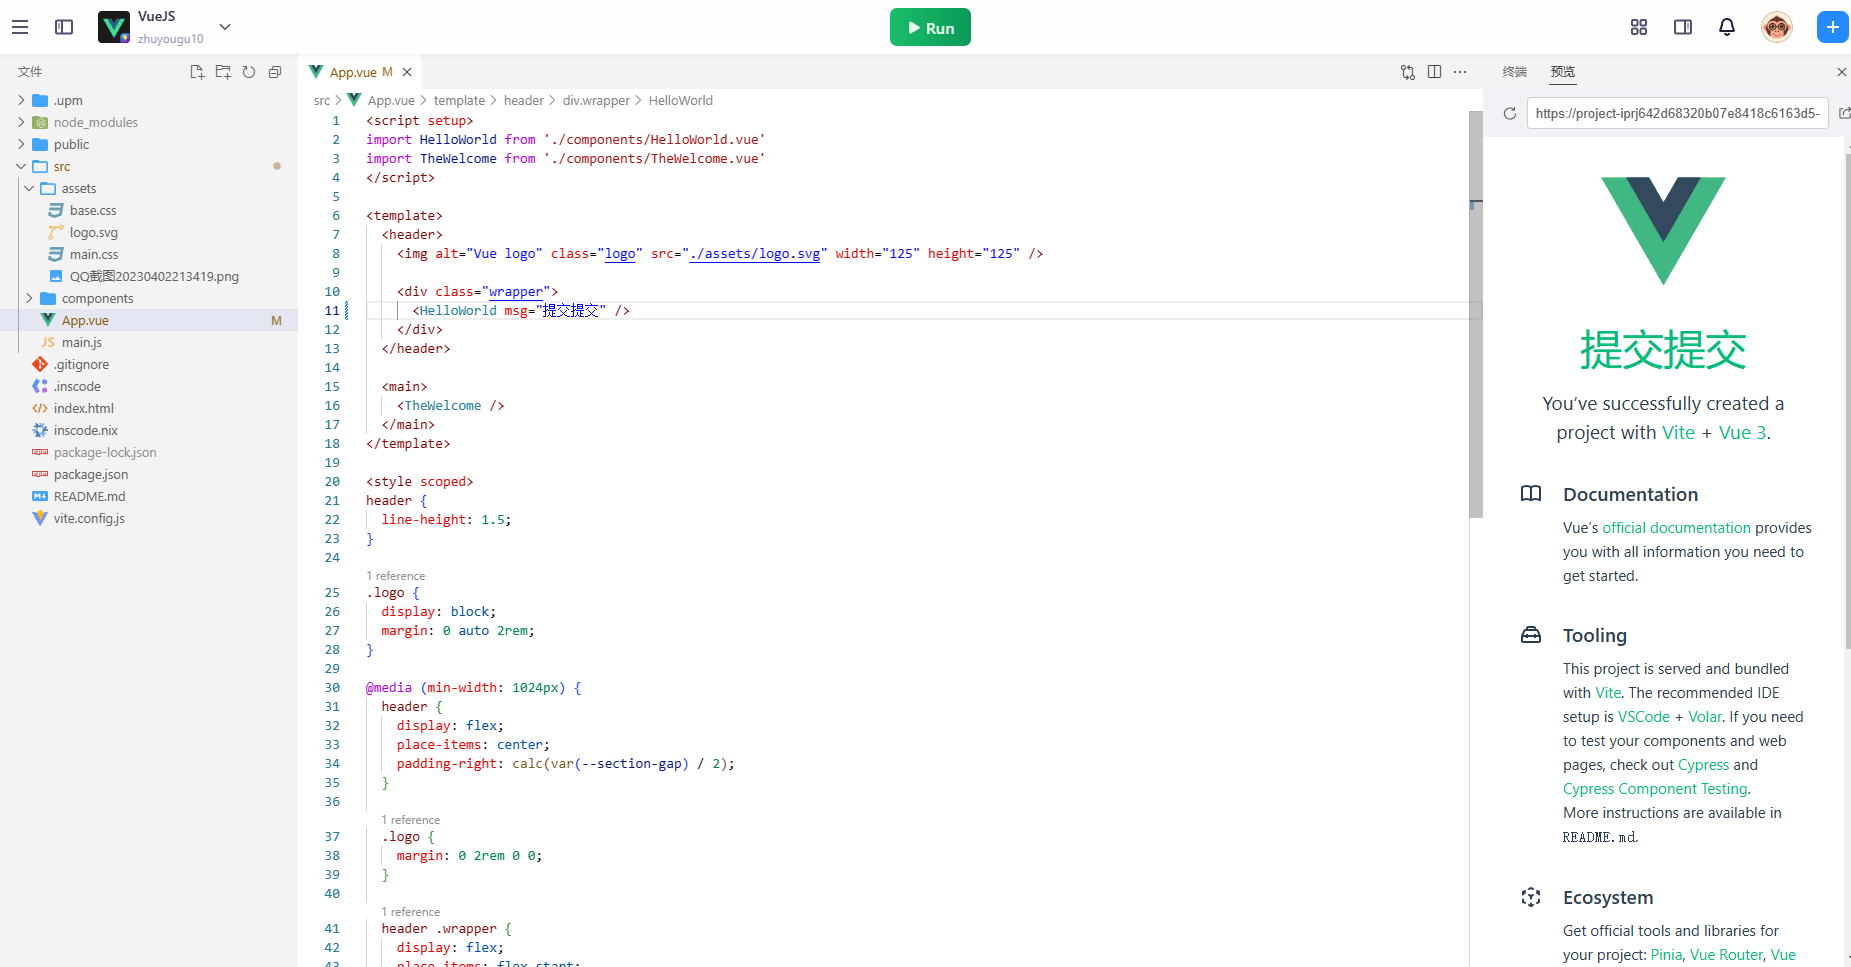This screenshot has height=967, width=1851.
Task: Split the editor view
Action: tap(1435, 72)
